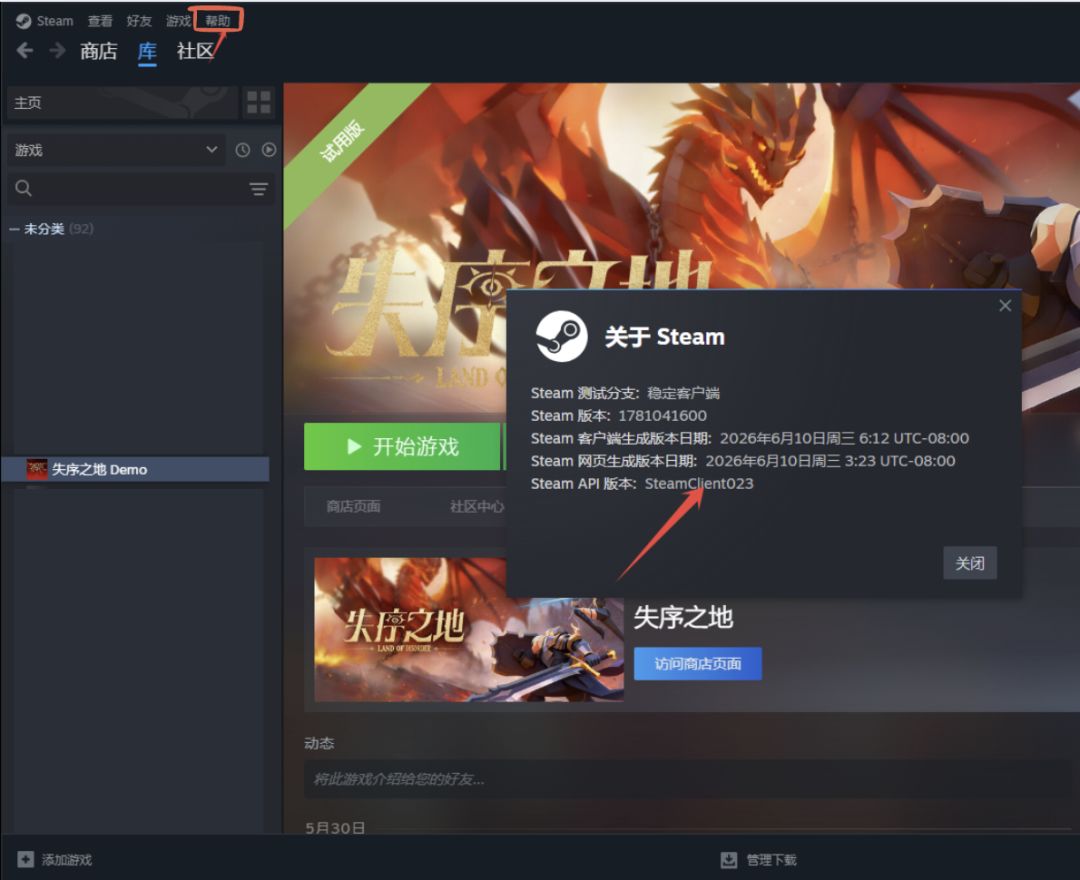
Task: Open the 管理下载 label
Action: click(771, 860)
